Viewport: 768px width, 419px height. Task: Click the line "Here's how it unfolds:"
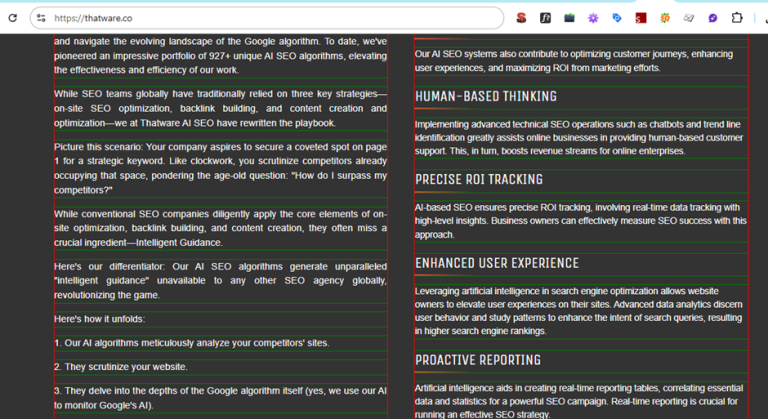pos(99,319)
